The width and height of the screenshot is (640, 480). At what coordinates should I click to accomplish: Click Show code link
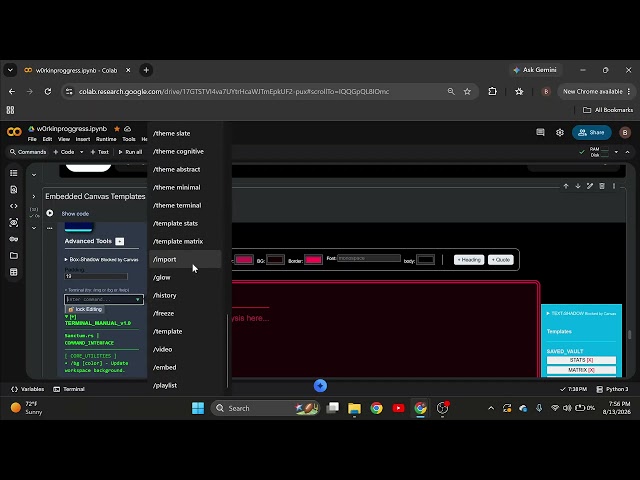tap(75, 213)
